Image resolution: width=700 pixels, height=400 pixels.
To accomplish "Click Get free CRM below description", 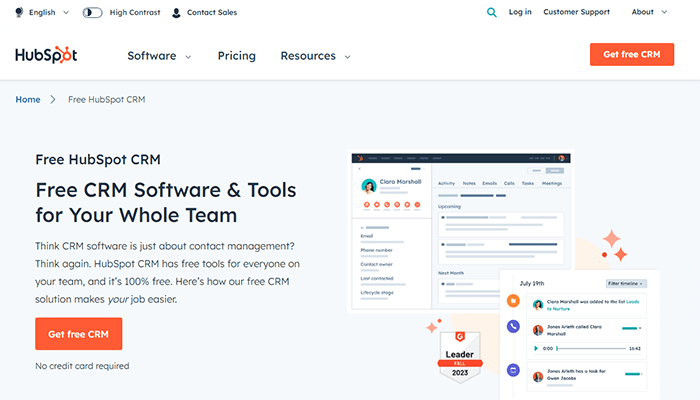I will pyautogui.click(x=78, y=334).
